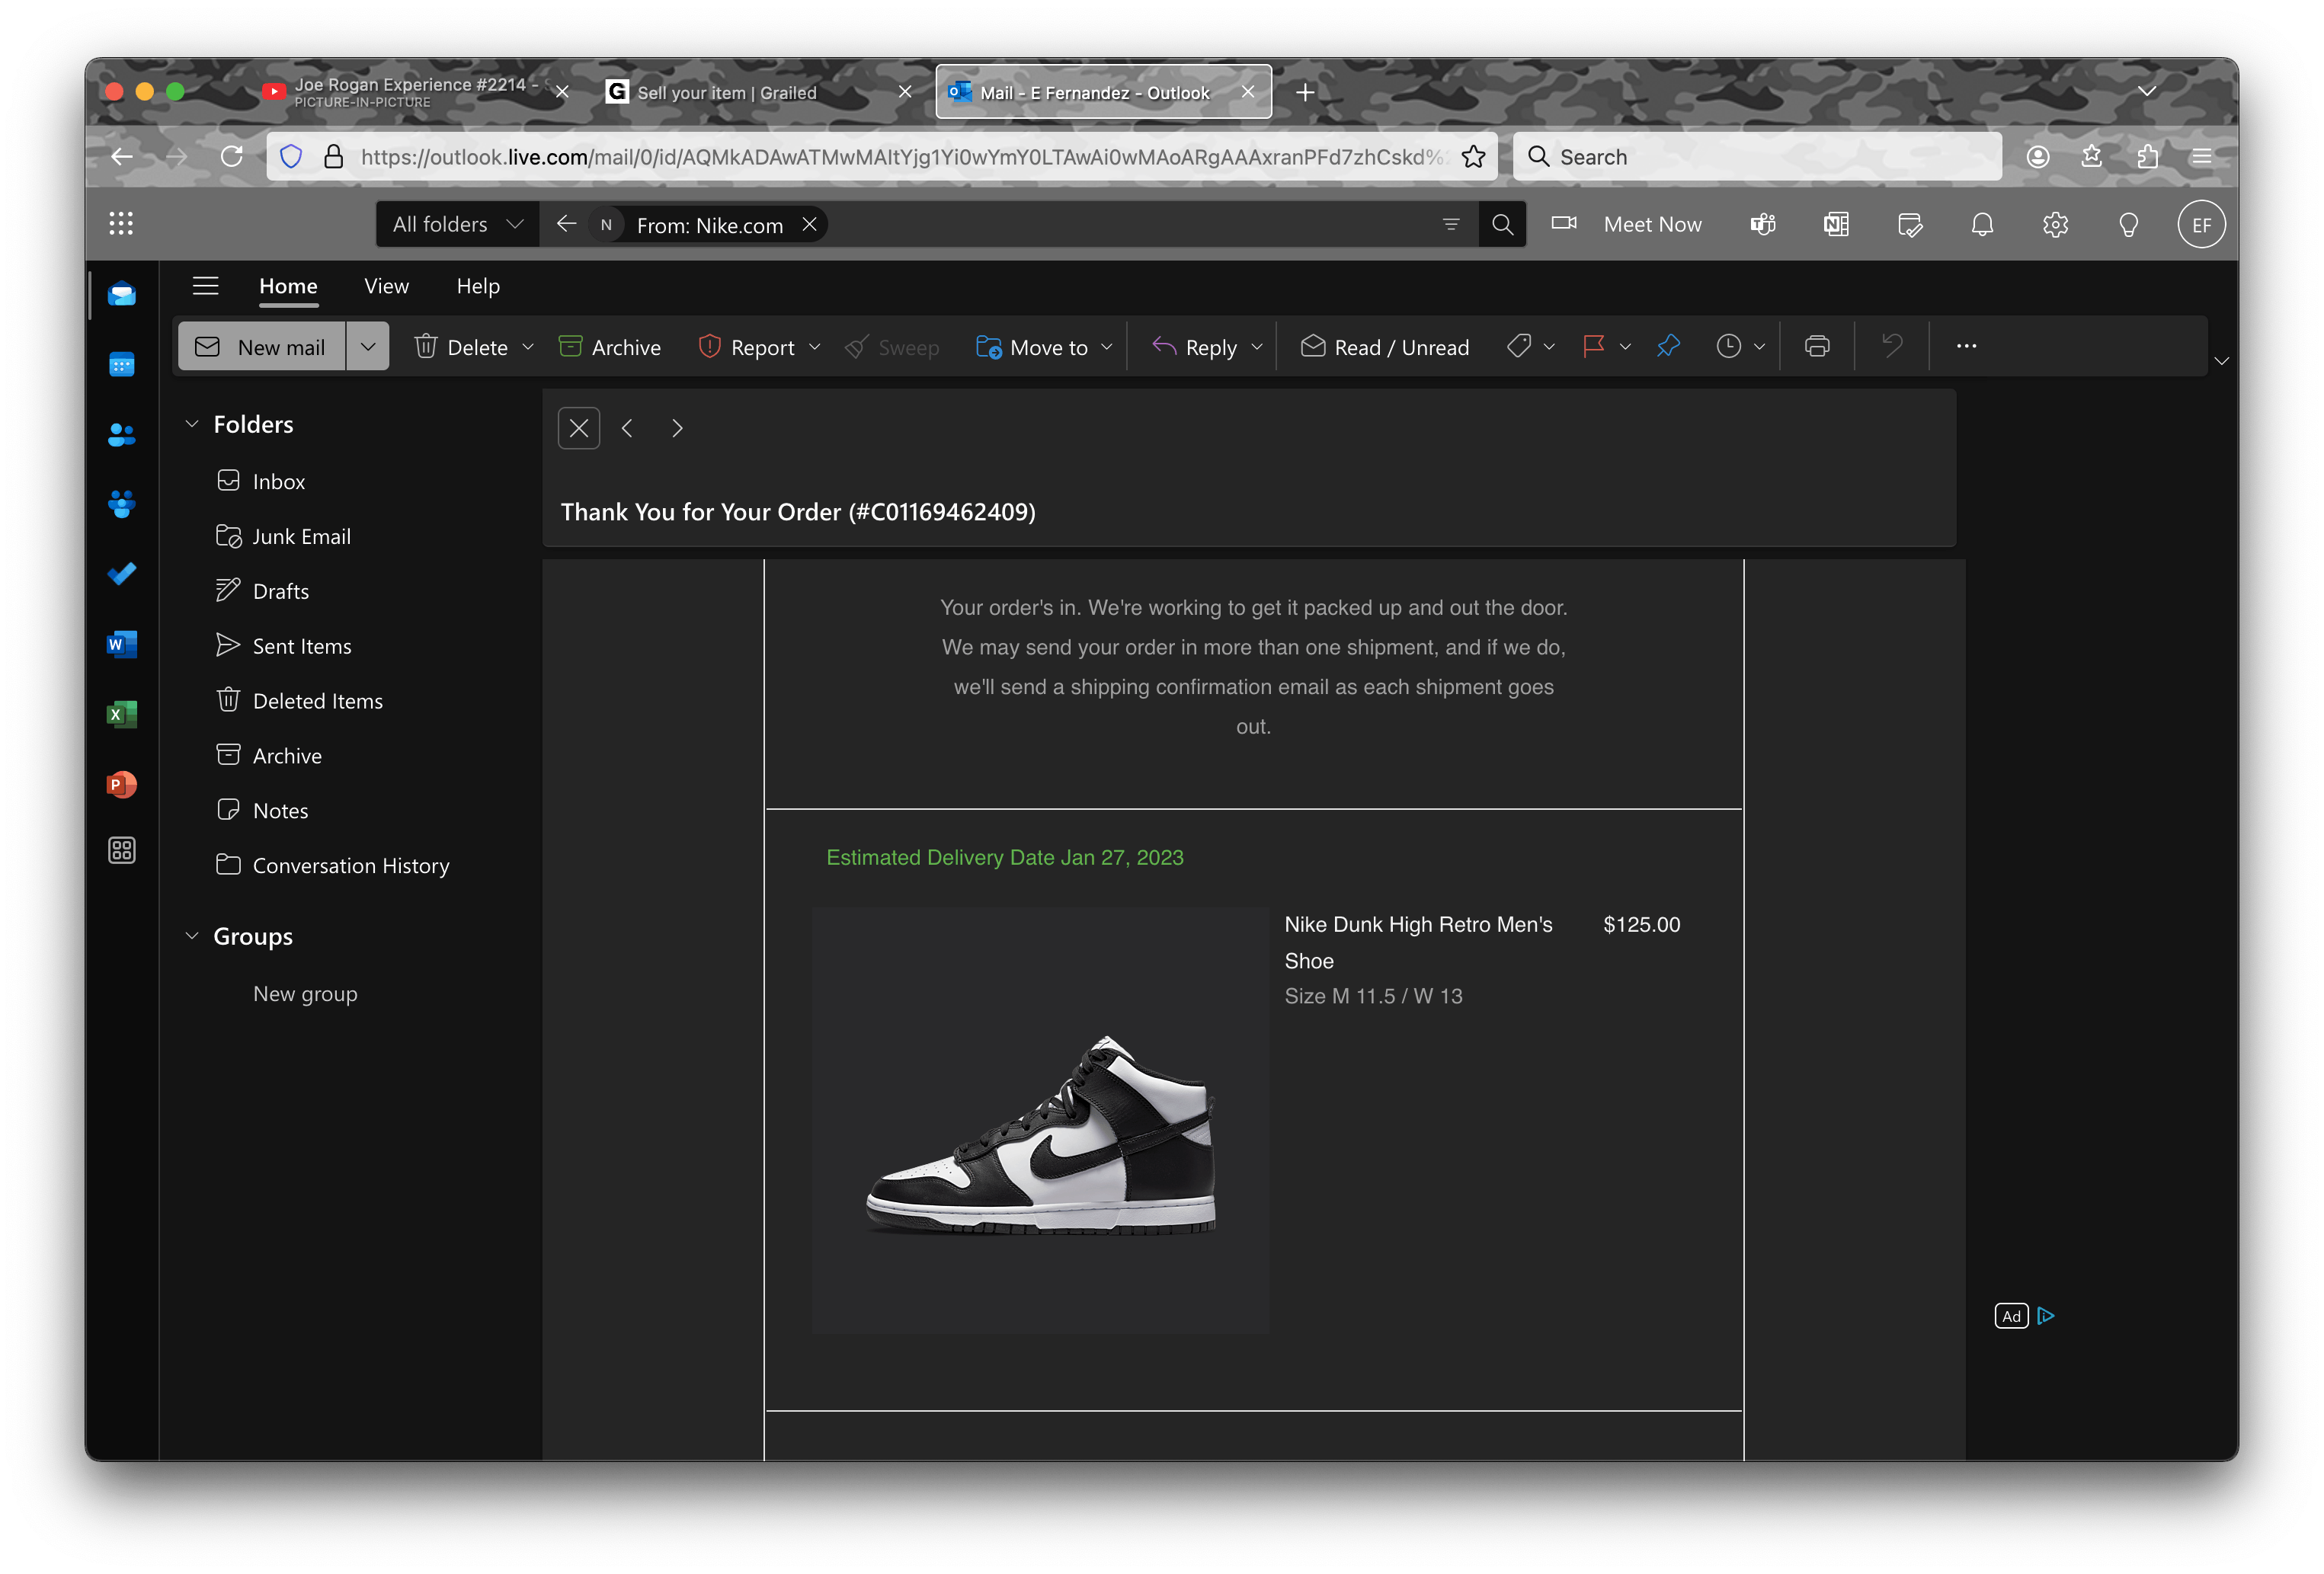2324x1574 pixels.
Task: Open Sent Items folder
Action: [302, 646]
